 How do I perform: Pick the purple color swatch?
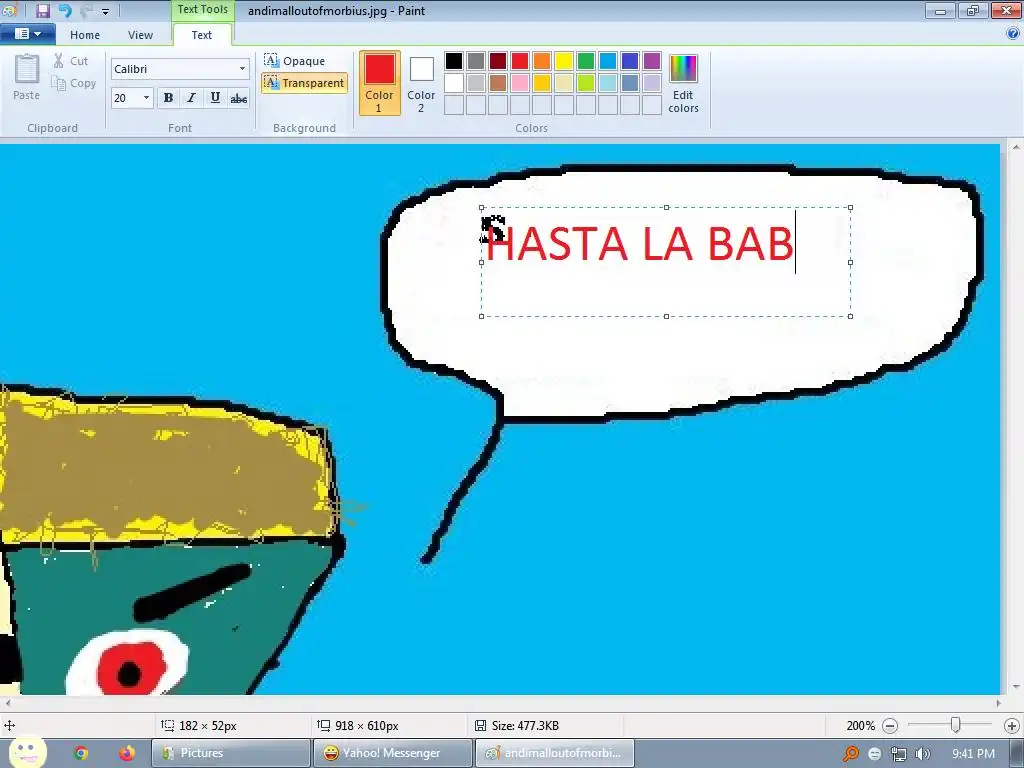[652, 61]
